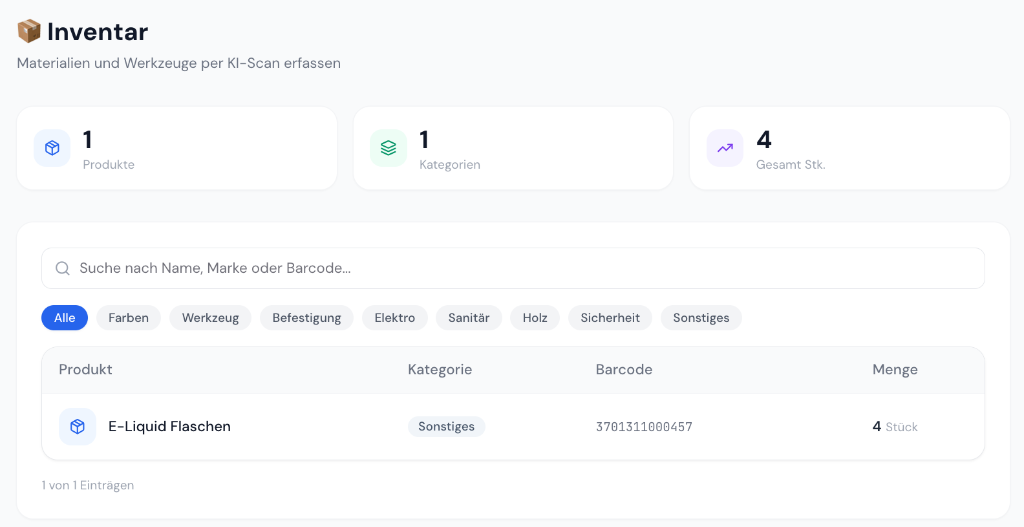
Task: Click the Kategorien stat label
Action: [x=449, y=165]
